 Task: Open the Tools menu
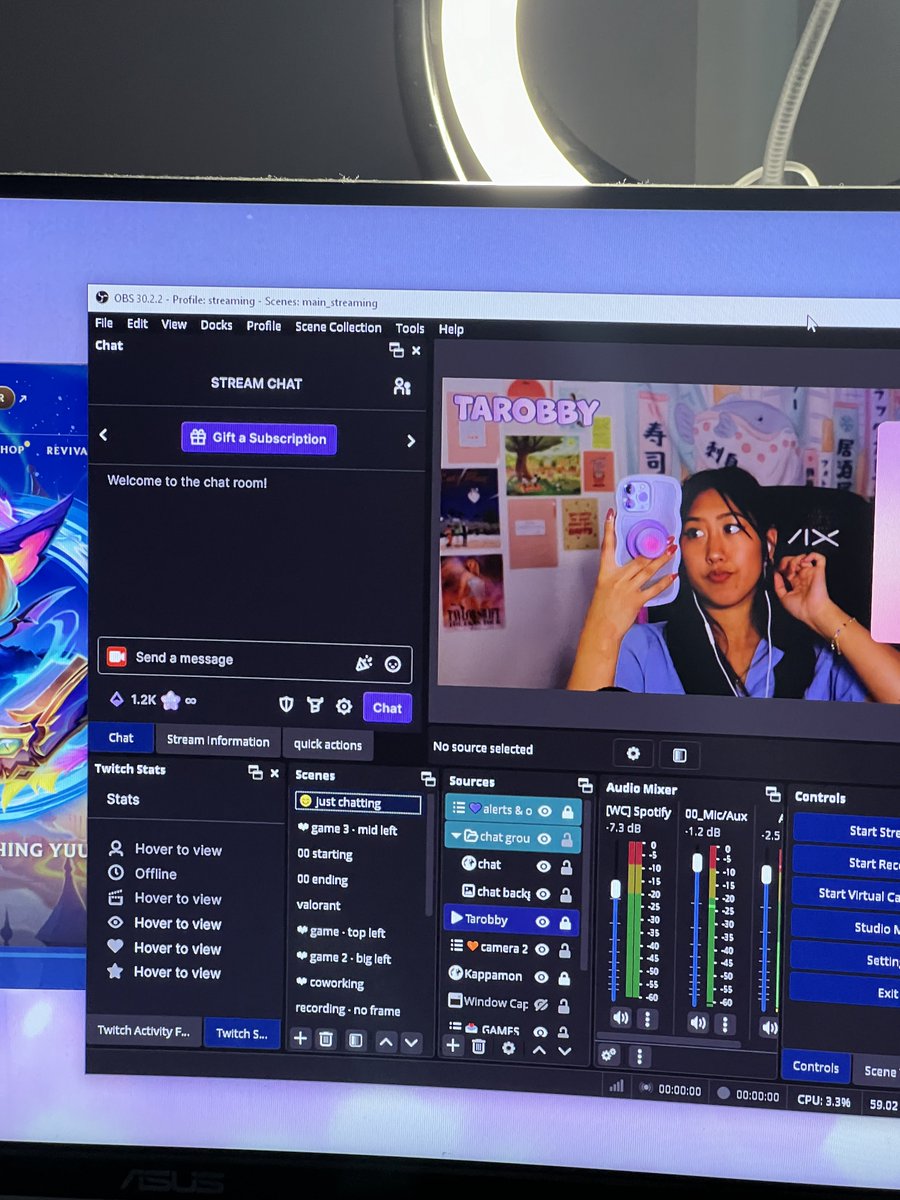(x=410, y=328)
